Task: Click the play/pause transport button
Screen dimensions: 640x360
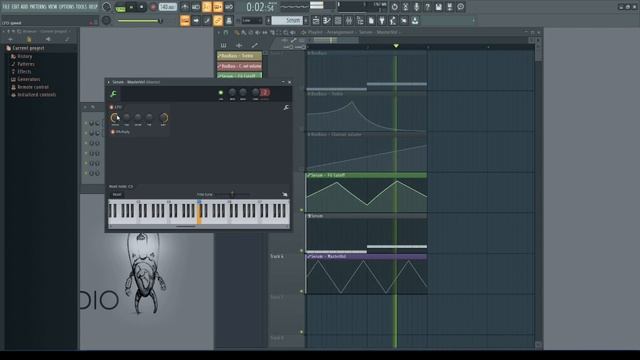Action: (x=131, y=7)
